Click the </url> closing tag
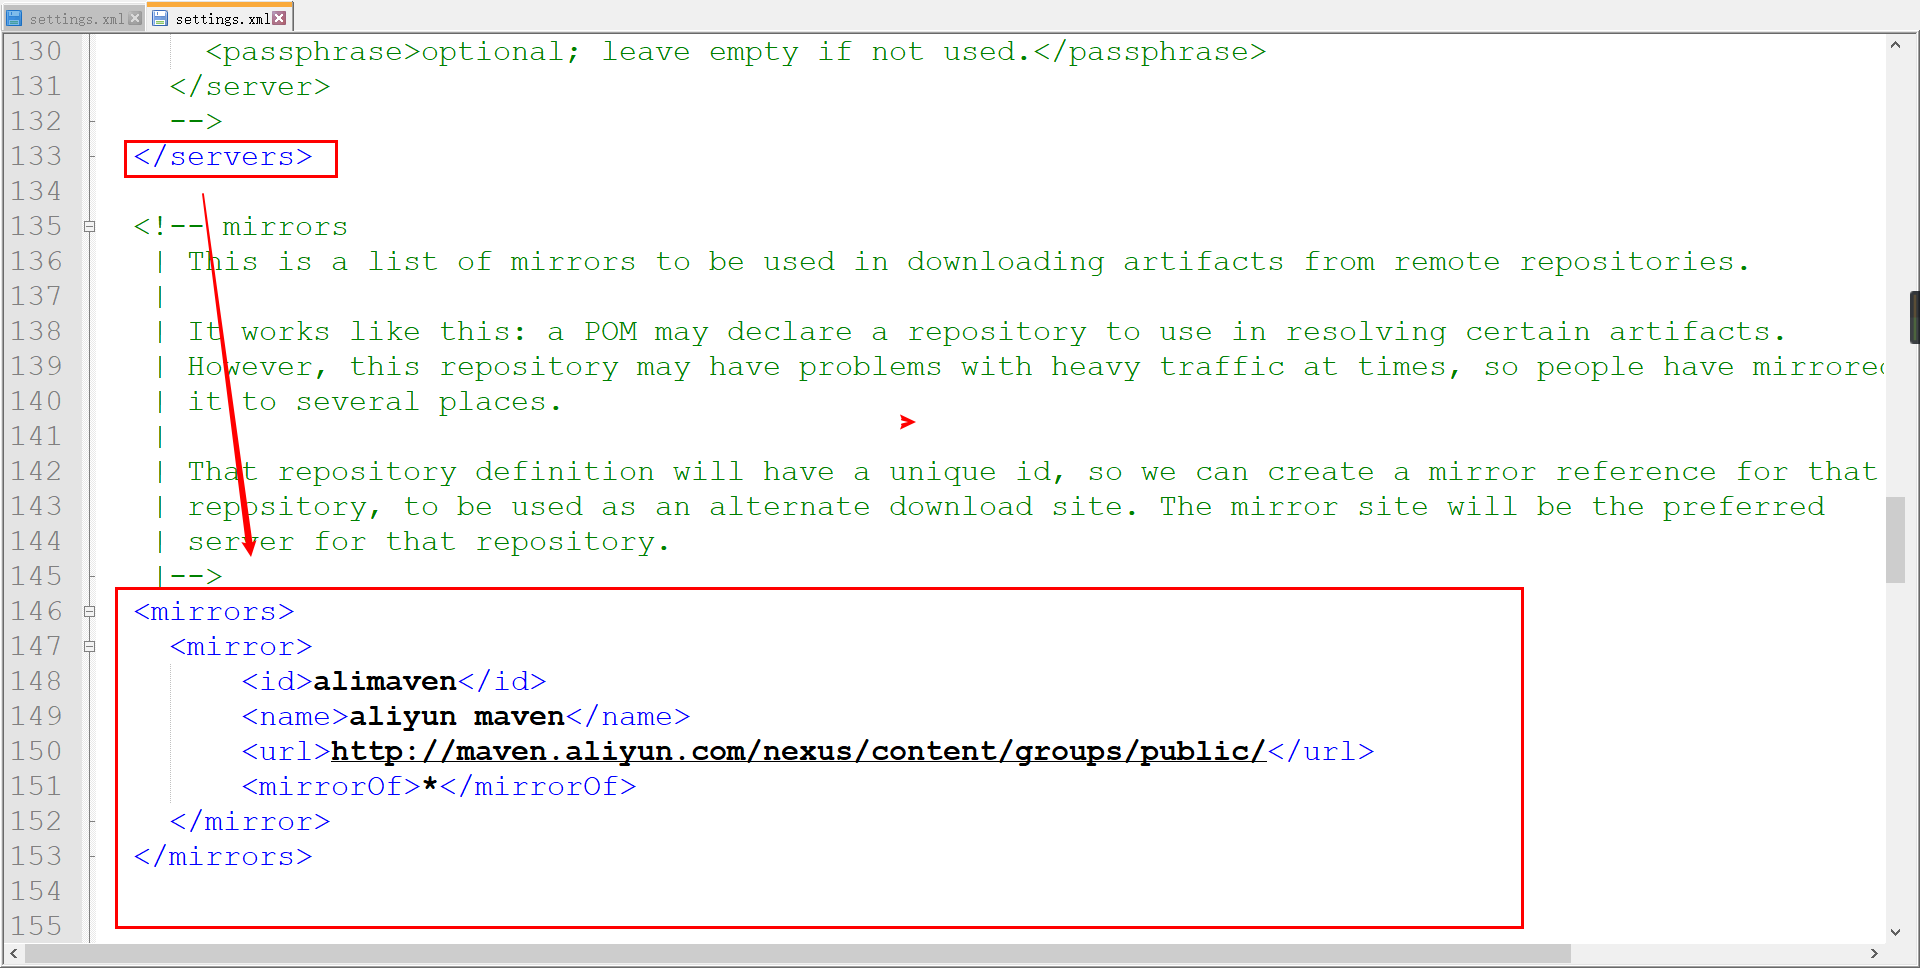This screenshot has height=968, width=1920. point(1320,751)
